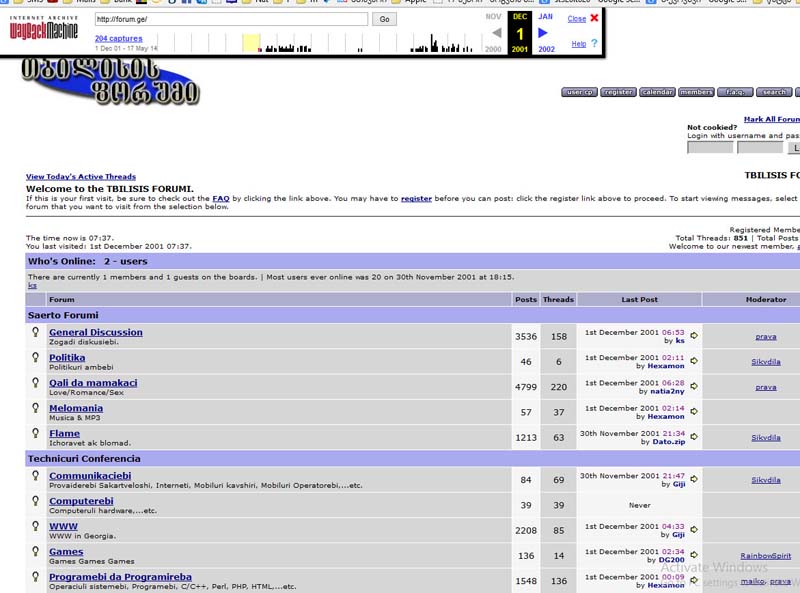Open the user cp menu button
Image resolution: width=800 pixels, height=593 pixels.
point(579,92)
